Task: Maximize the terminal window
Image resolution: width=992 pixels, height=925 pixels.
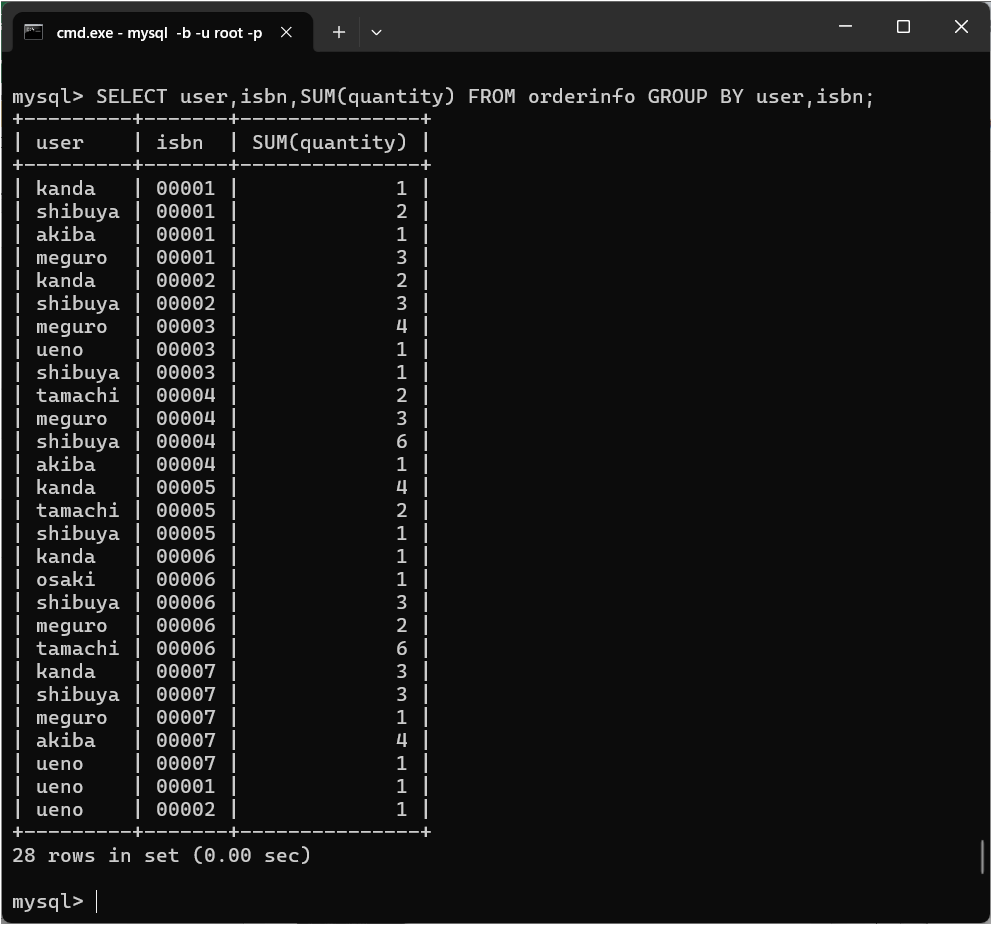Action: [x=903, y=27]
